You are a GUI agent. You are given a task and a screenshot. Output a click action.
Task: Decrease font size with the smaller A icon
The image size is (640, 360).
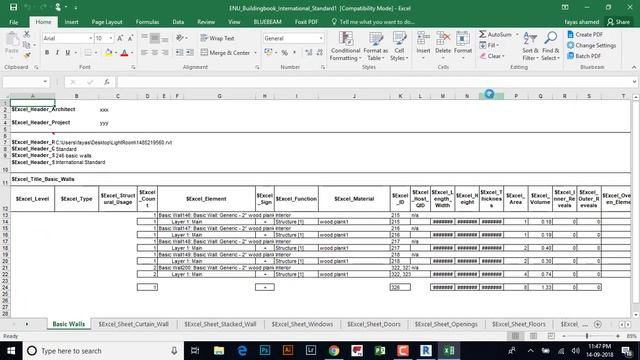pos(130,38)
